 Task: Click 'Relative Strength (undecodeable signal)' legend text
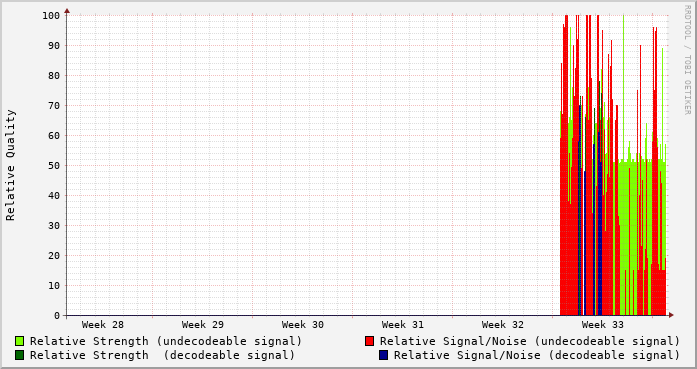(166, 341)
